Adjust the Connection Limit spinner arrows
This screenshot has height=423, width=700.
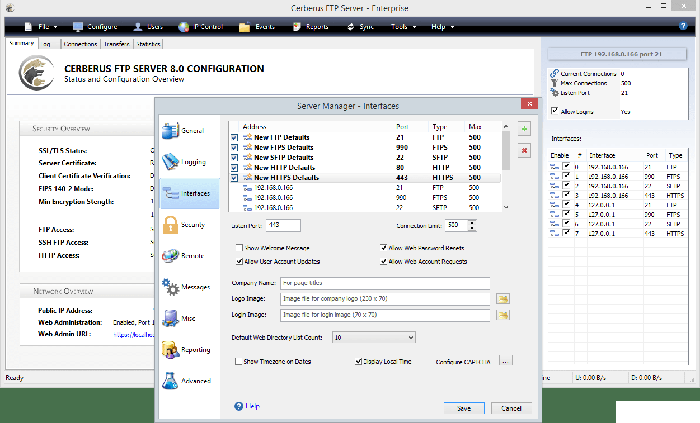472,225
